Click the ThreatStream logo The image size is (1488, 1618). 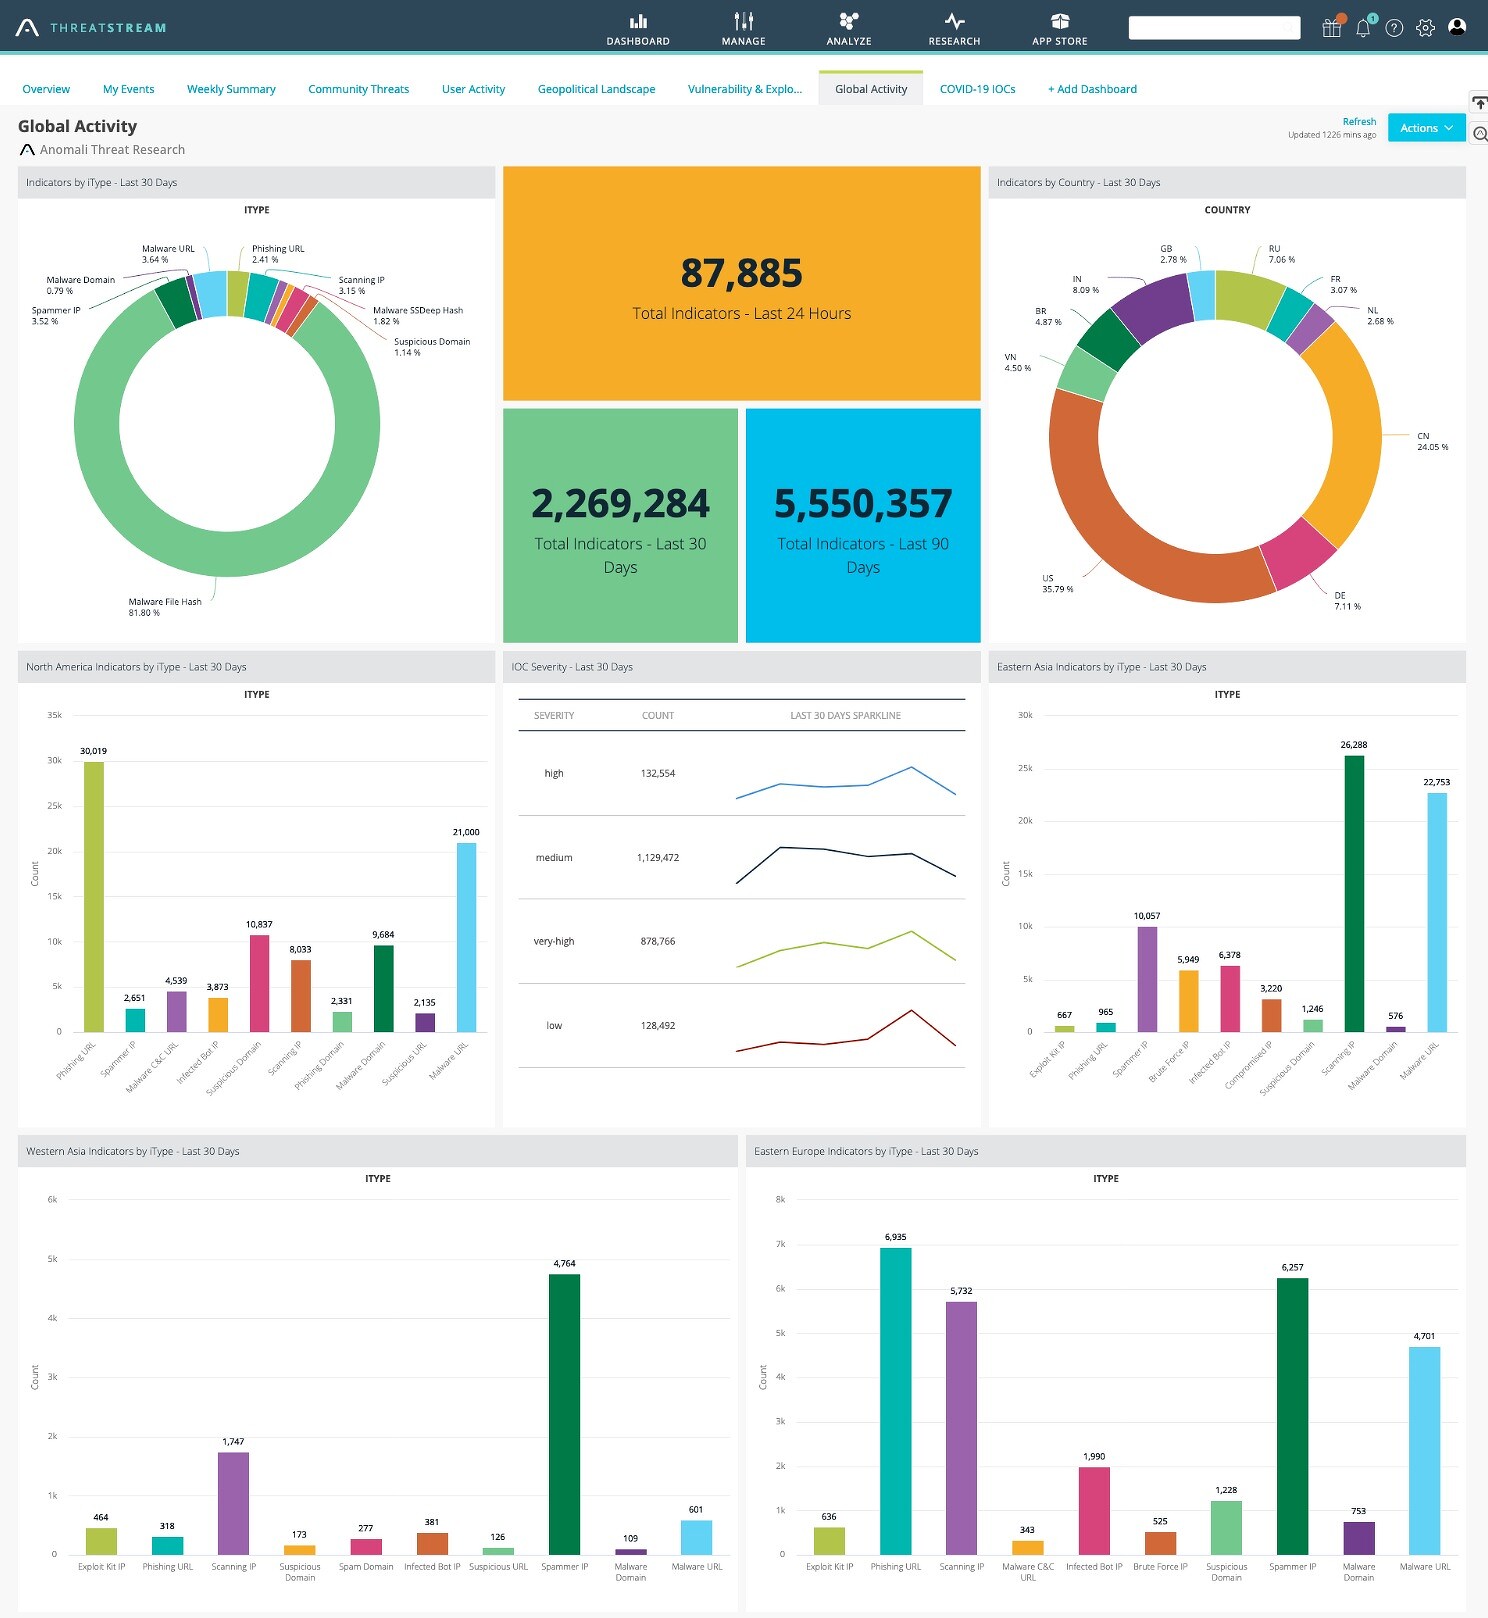(x=92, y=28)
